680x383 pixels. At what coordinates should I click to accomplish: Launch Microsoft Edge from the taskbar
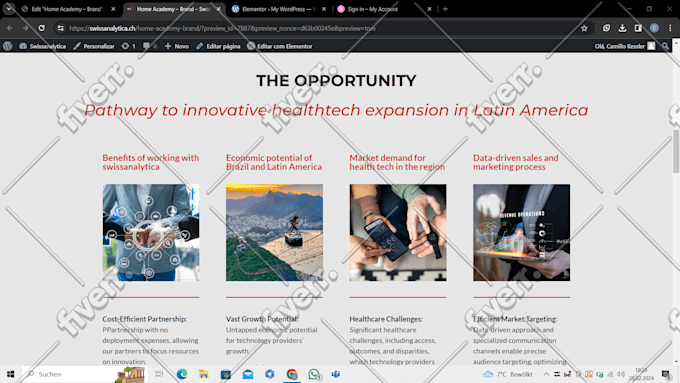point(182,374)
